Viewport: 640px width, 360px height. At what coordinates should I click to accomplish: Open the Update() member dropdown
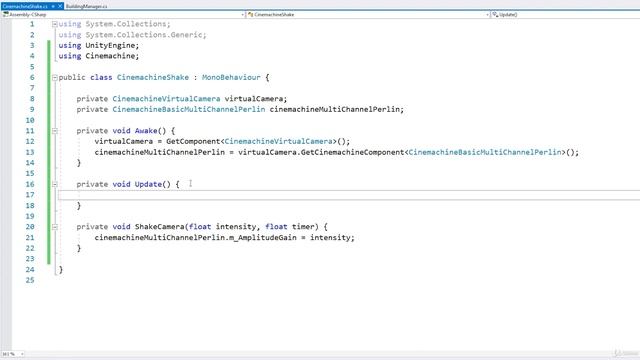coord(565,15)
